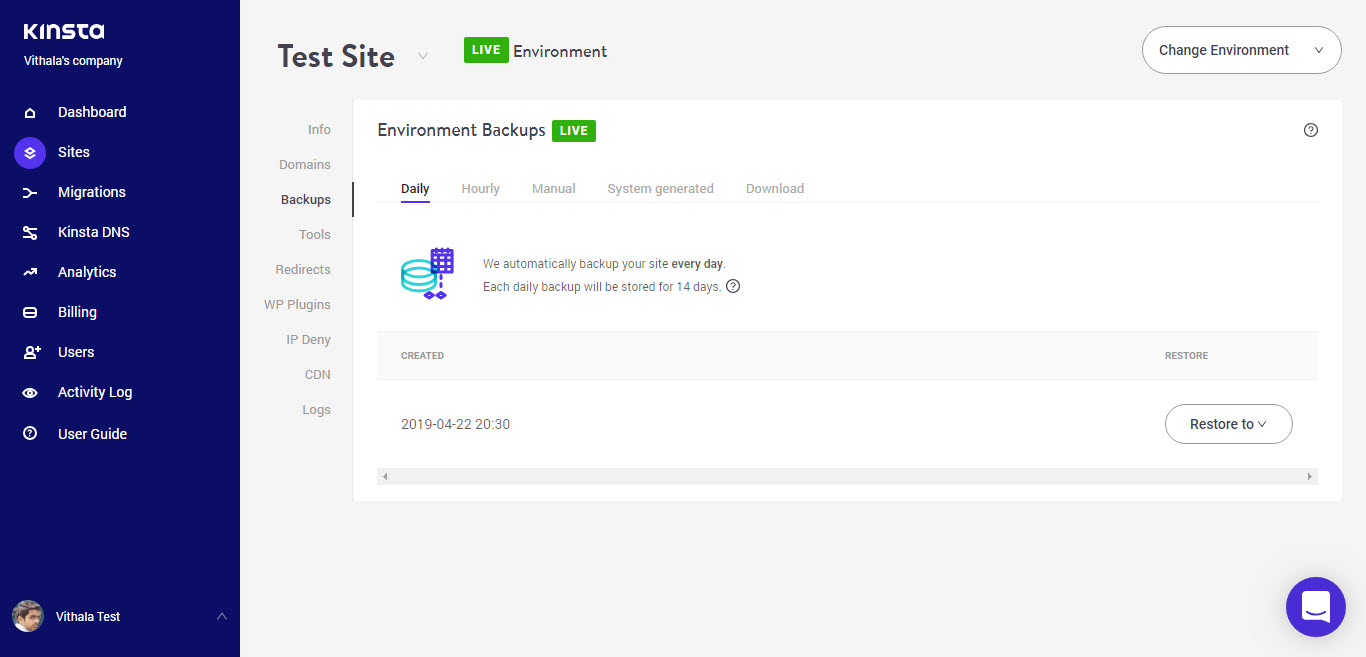The height and width of the screenshot is (657, 1366).
Task: Click the Kinsta logo
Action: tap(64, 32)
